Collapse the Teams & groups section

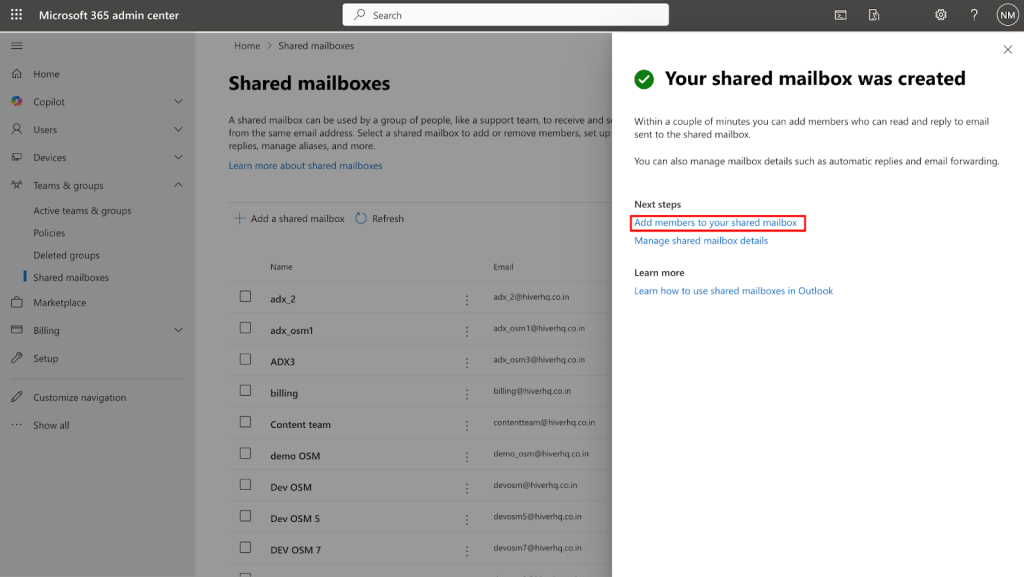[178, 184]
